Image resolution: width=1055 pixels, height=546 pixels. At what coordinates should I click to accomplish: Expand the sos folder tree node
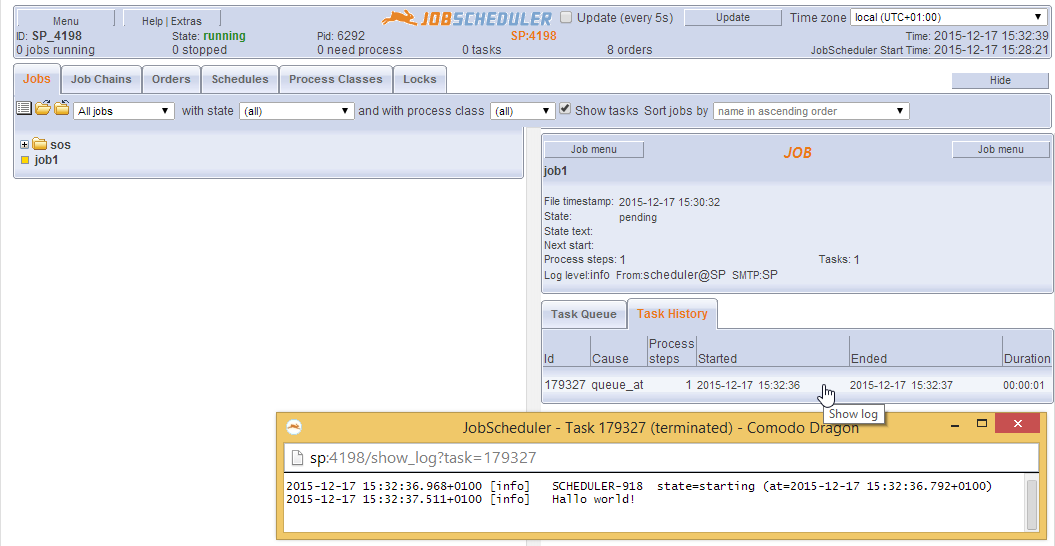point(25,144)
